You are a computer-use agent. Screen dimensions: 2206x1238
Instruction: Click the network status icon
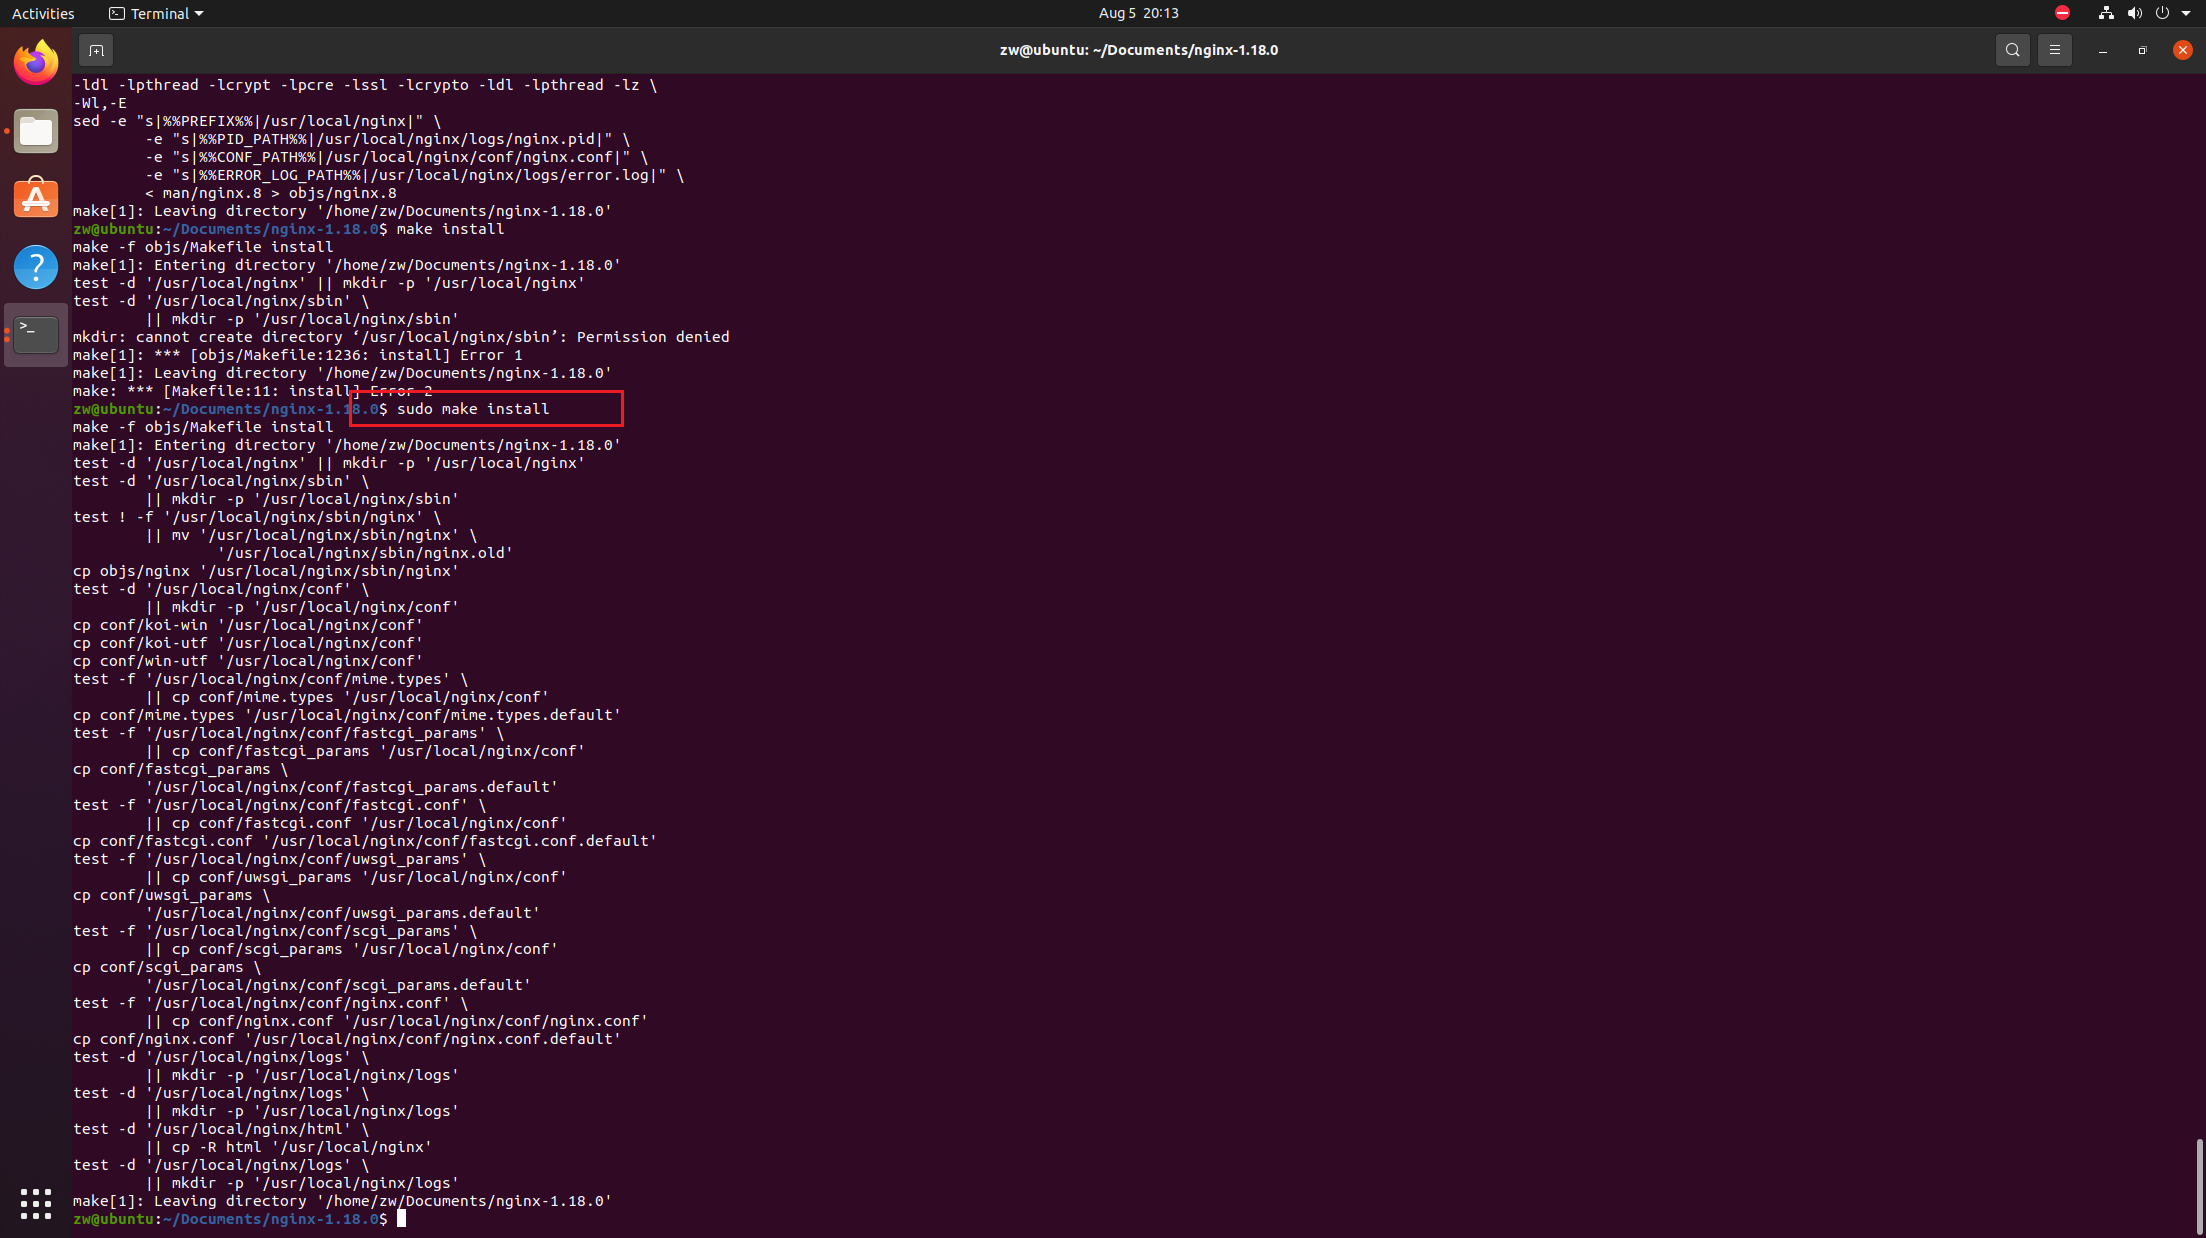point(2106,13)
